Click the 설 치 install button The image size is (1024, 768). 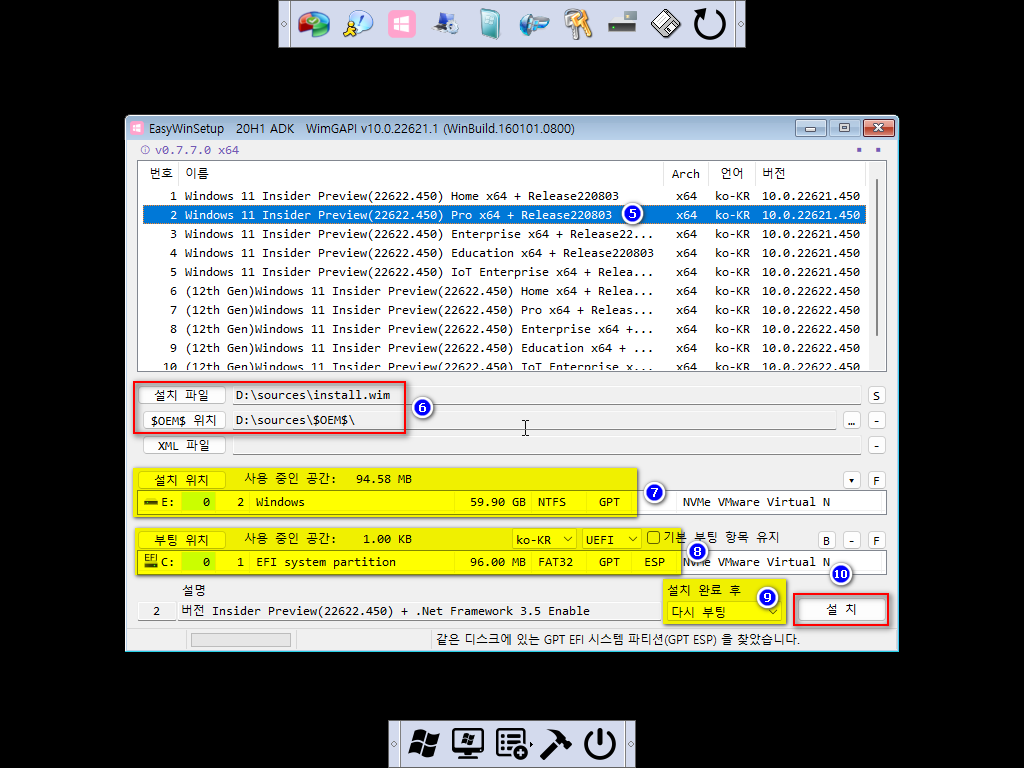(841, 609)
